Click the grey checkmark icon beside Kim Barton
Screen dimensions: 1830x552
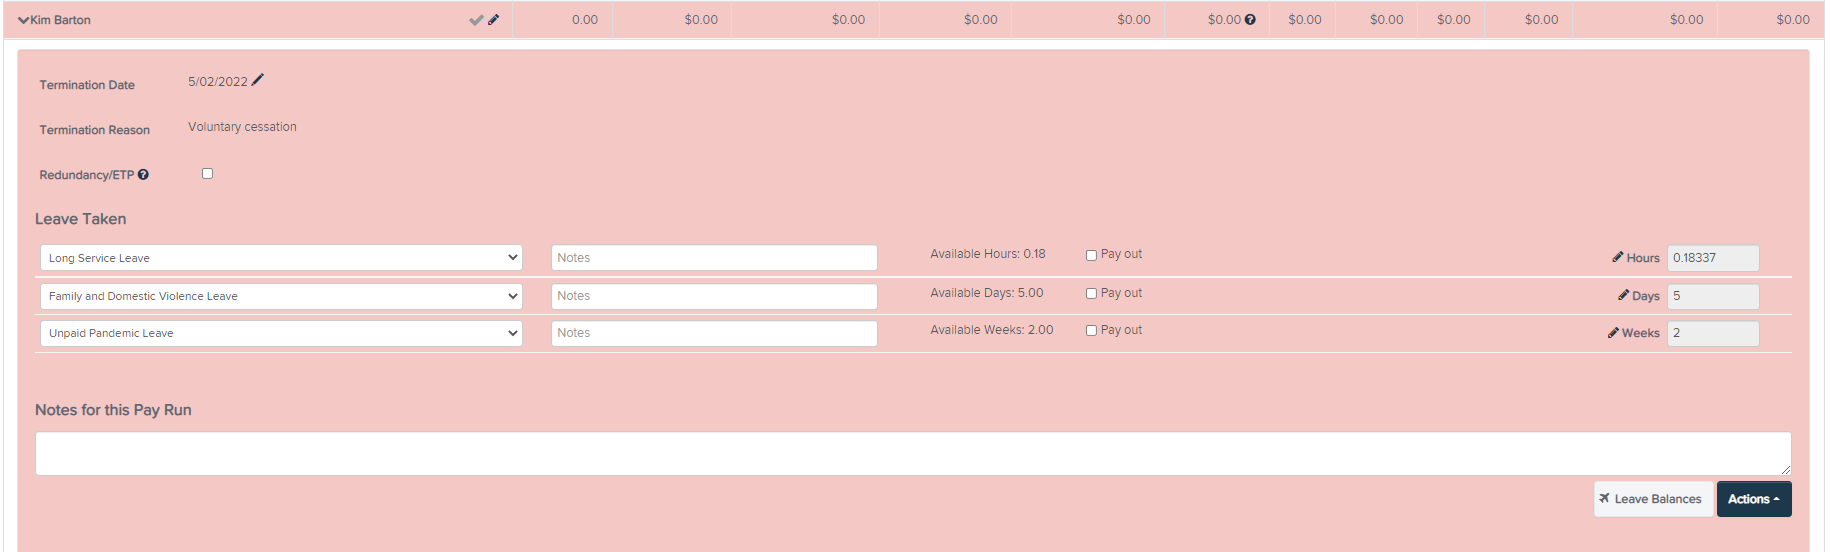[476, 20]
